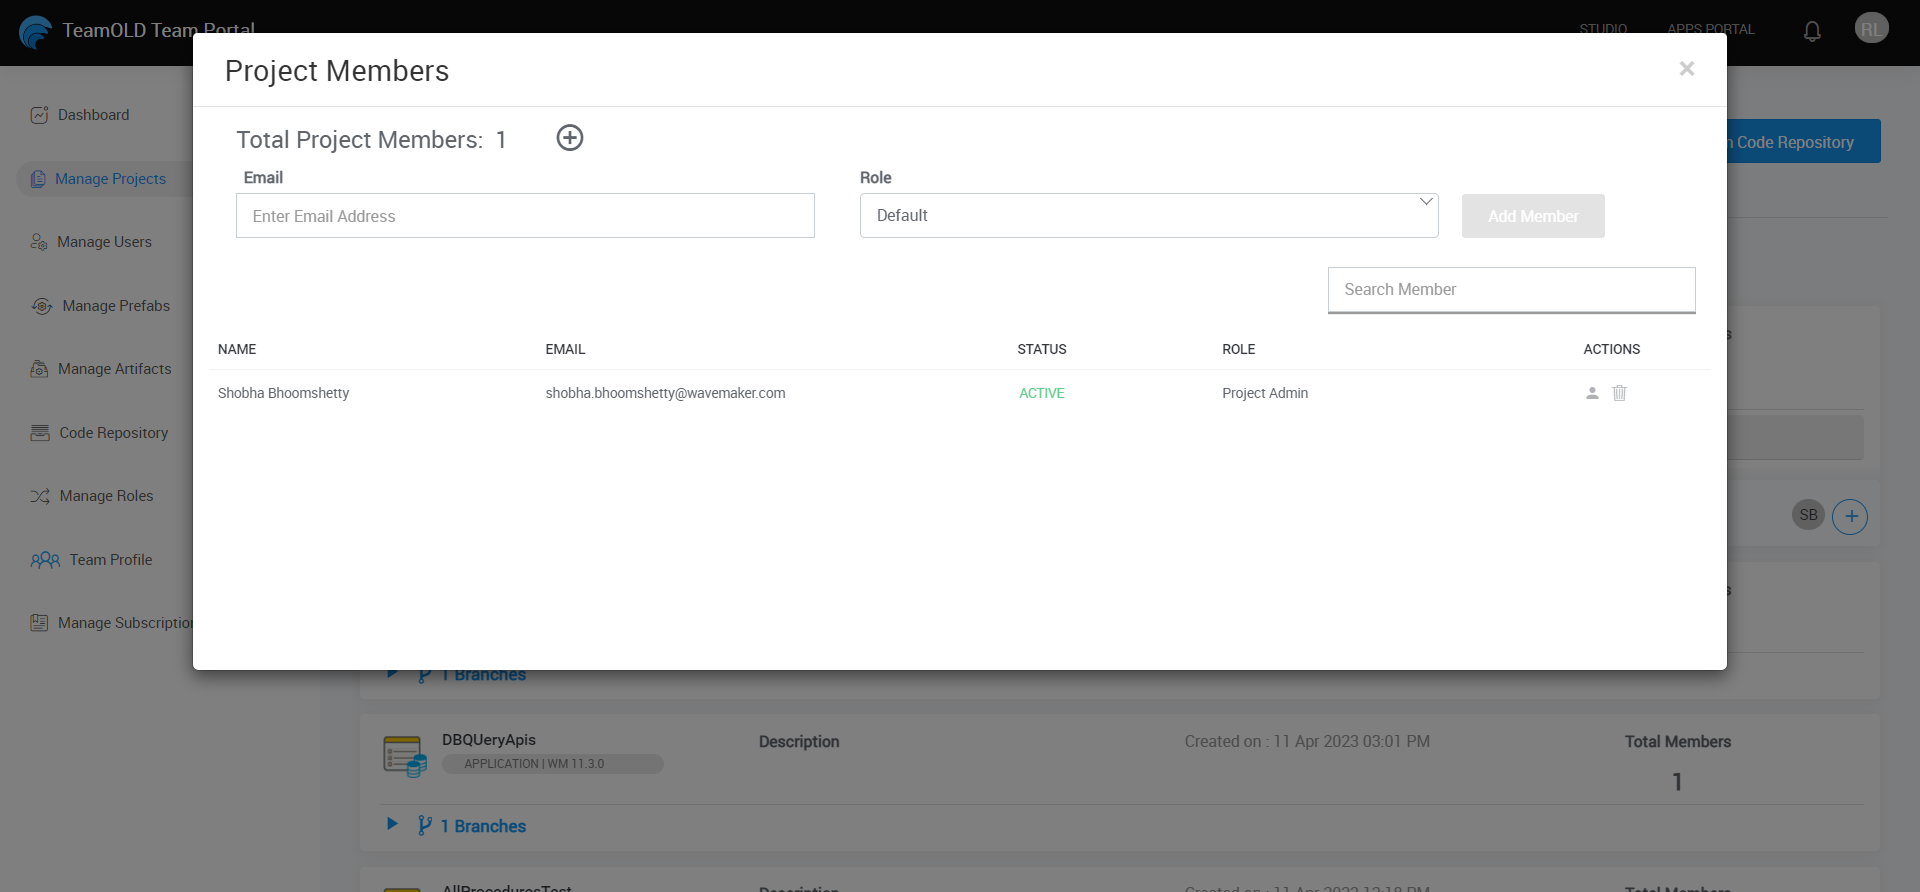Click the SB member avatar badge

(x=1807, y=515)
